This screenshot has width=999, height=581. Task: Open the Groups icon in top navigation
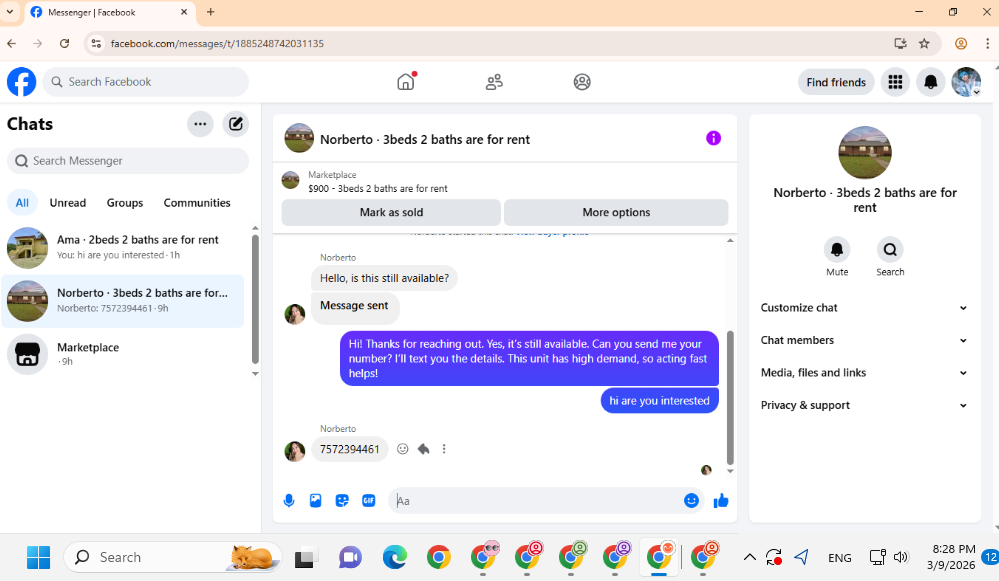pos(582,82)
